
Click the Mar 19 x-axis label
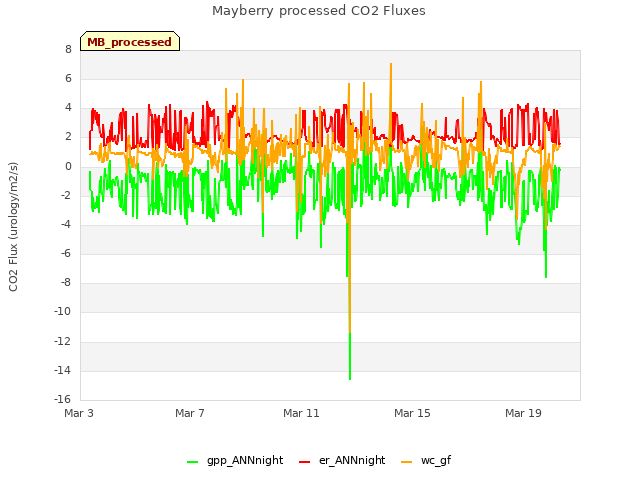[523, 413]
